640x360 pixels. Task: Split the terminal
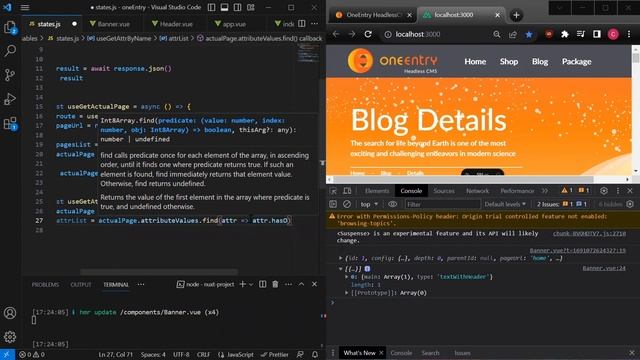[262, 284]
